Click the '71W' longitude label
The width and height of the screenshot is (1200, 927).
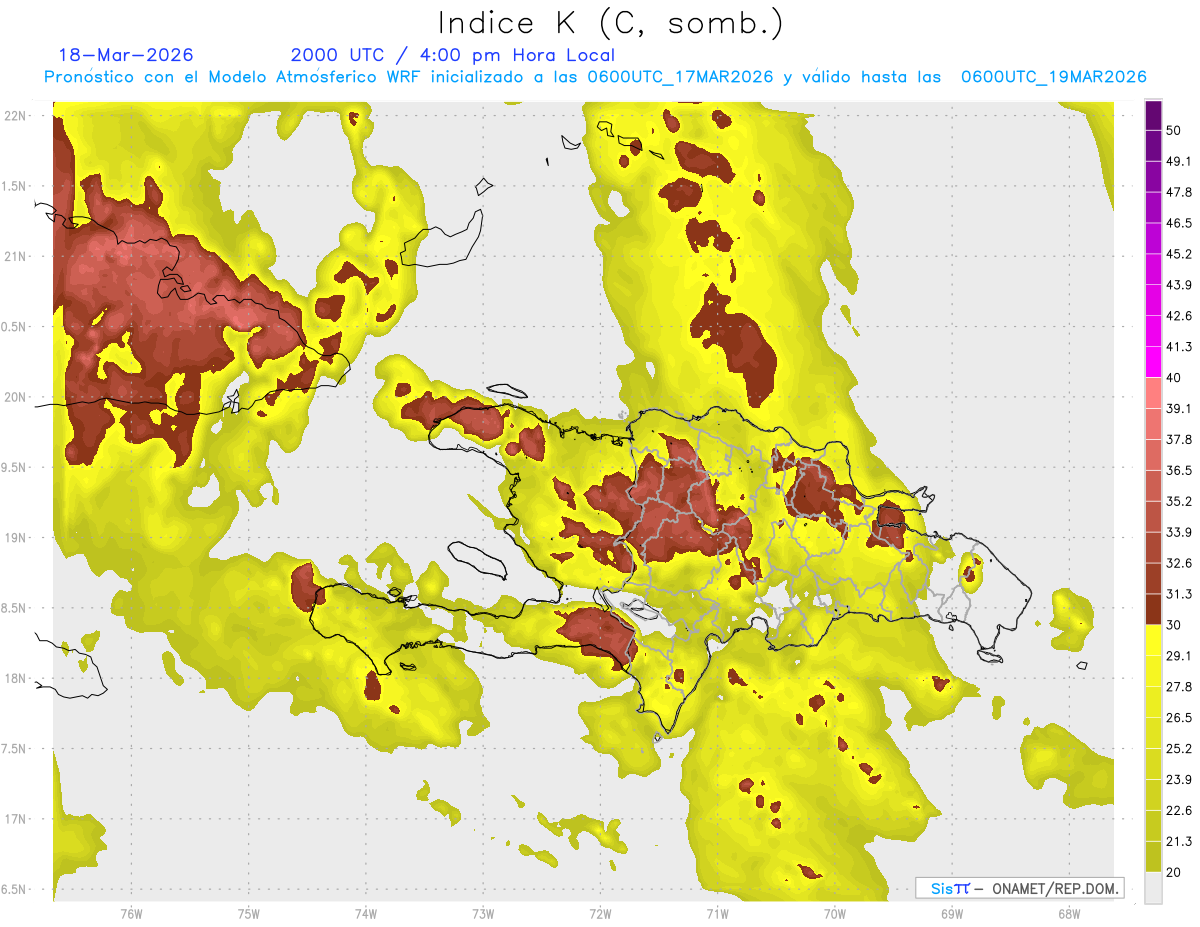717,914
